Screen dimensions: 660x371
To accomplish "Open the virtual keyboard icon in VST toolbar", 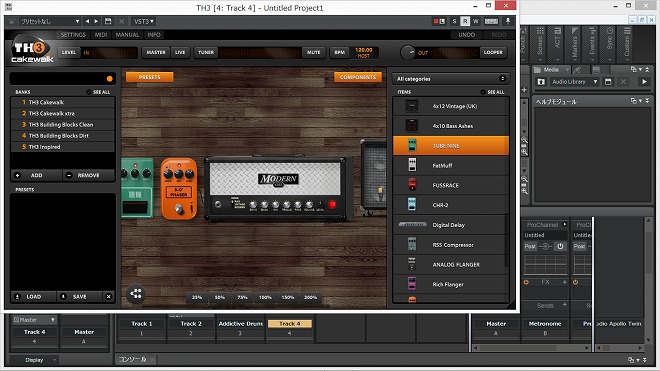I will 491,21.
